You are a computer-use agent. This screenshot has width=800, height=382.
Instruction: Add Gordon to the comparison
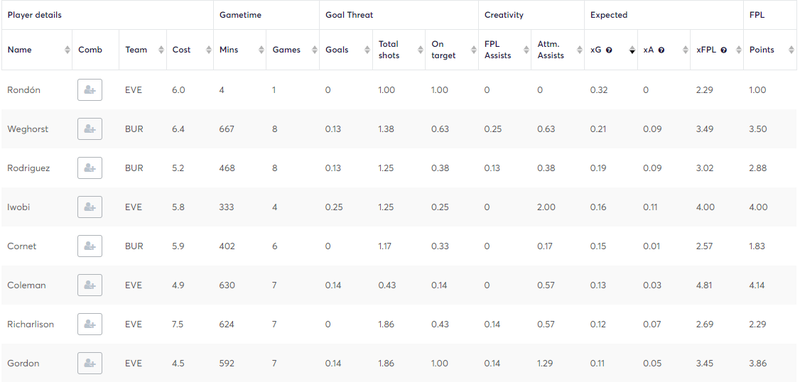point(90,363)
